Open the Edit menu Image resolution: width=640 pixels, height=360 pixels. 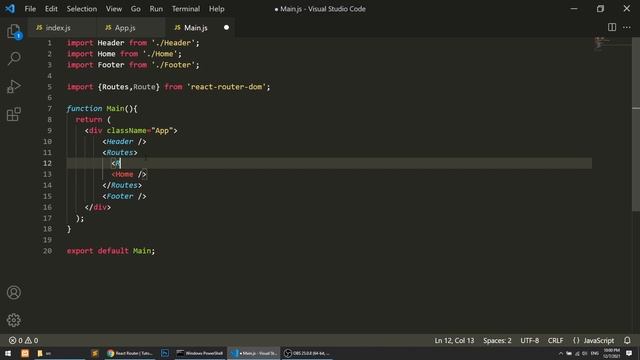pos(51,9)
